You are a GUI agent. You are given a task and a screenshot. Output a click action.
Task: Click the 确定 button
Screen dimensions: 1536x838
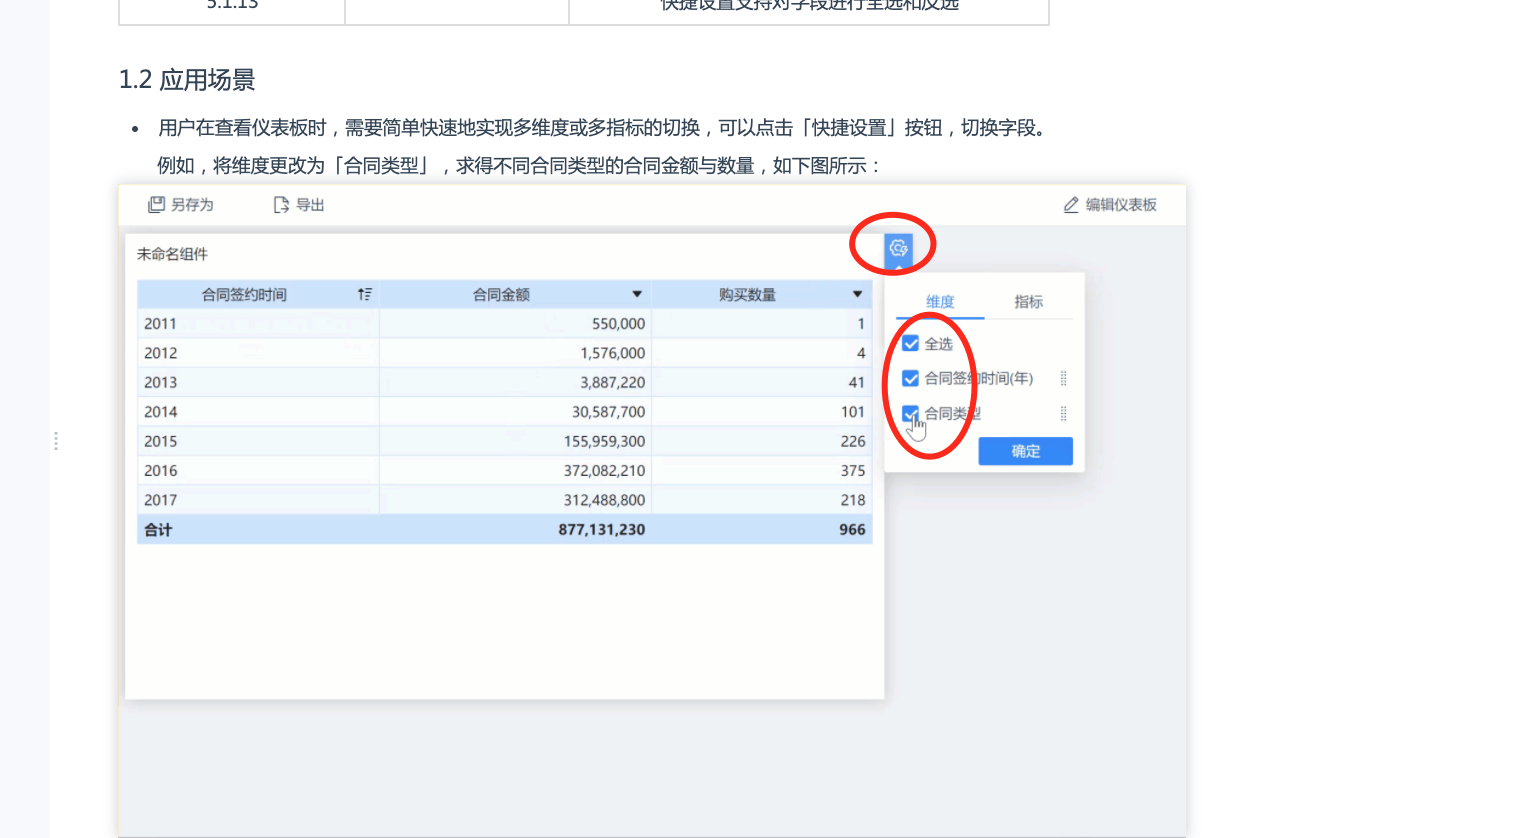[1025, 451]
